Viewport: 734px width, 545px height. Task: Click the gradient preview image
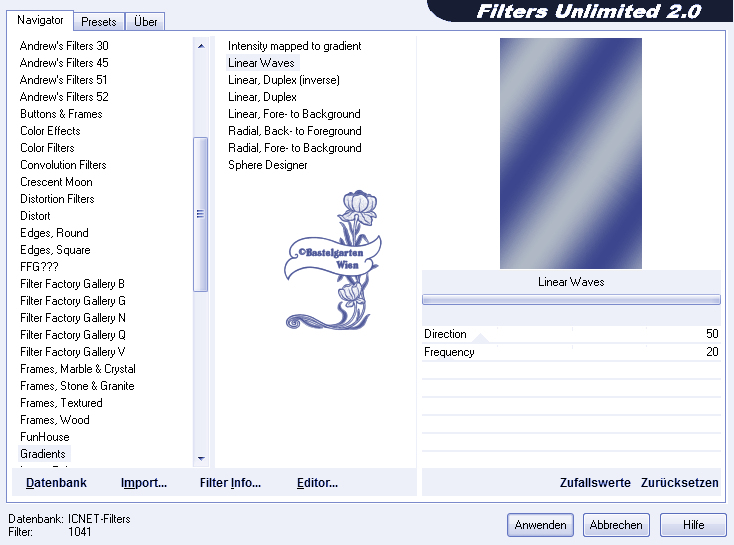[x=571, y=154]
